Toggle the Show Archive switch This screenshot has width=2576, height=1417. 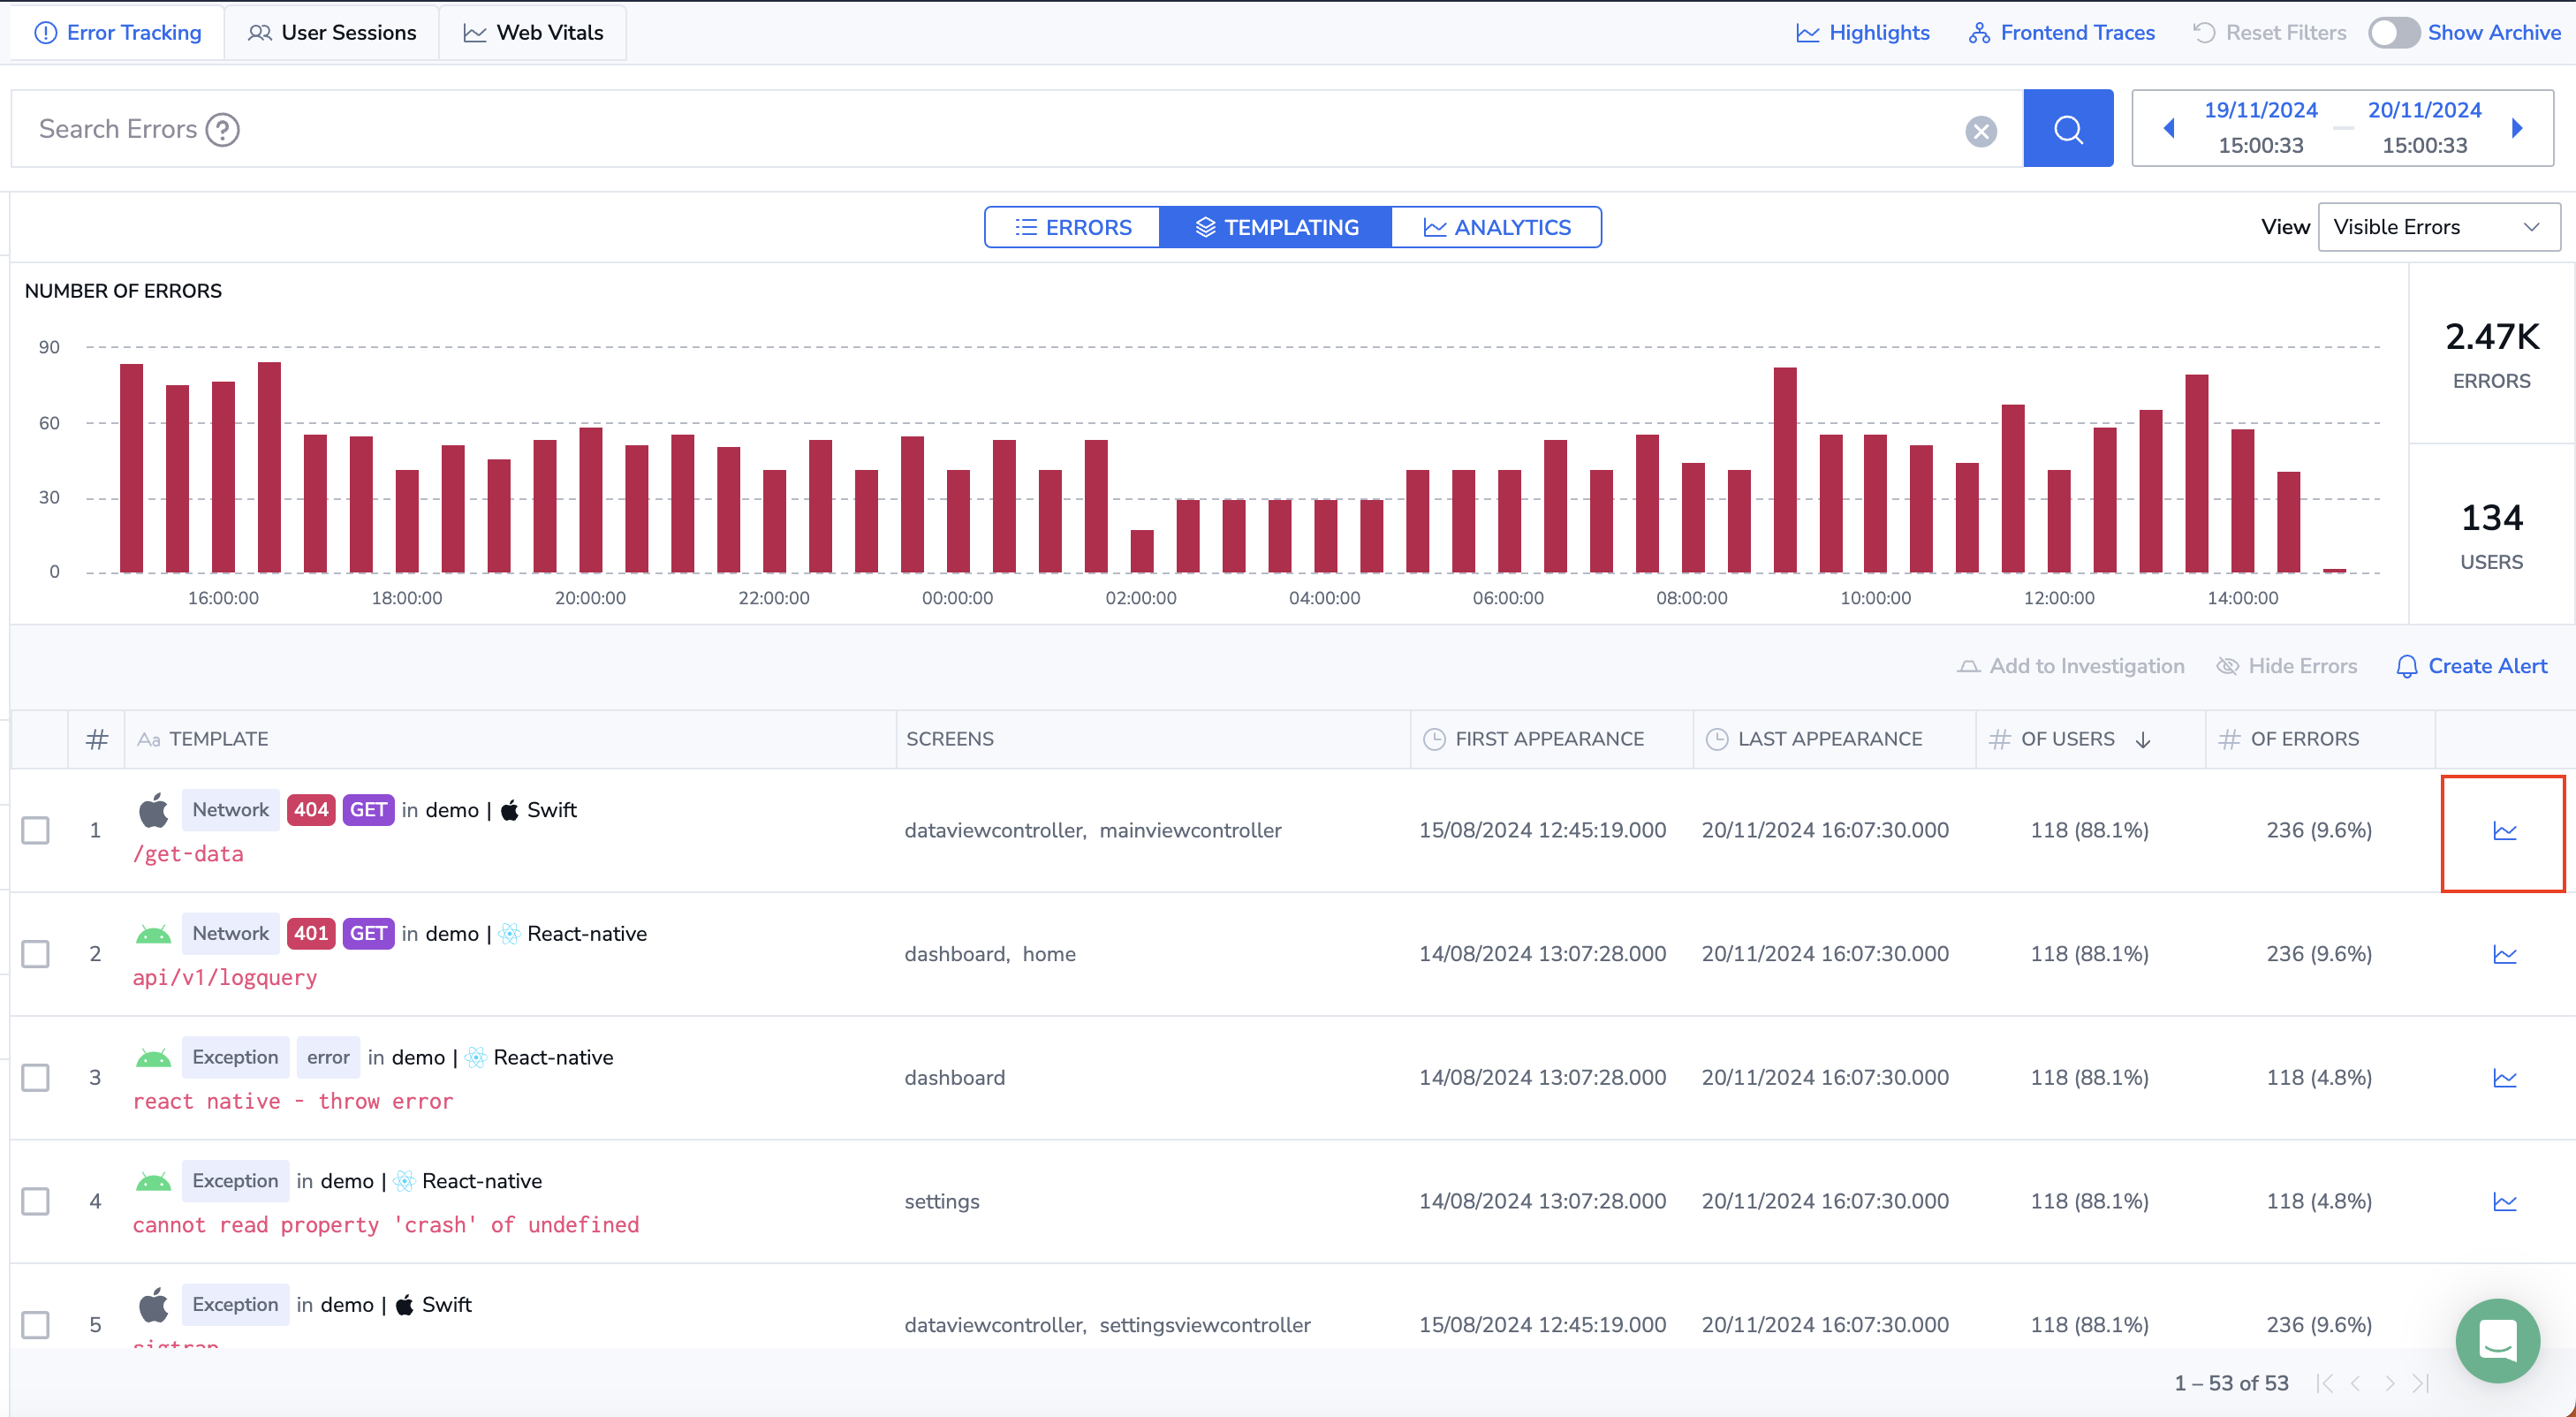(x=2393, y=33)
